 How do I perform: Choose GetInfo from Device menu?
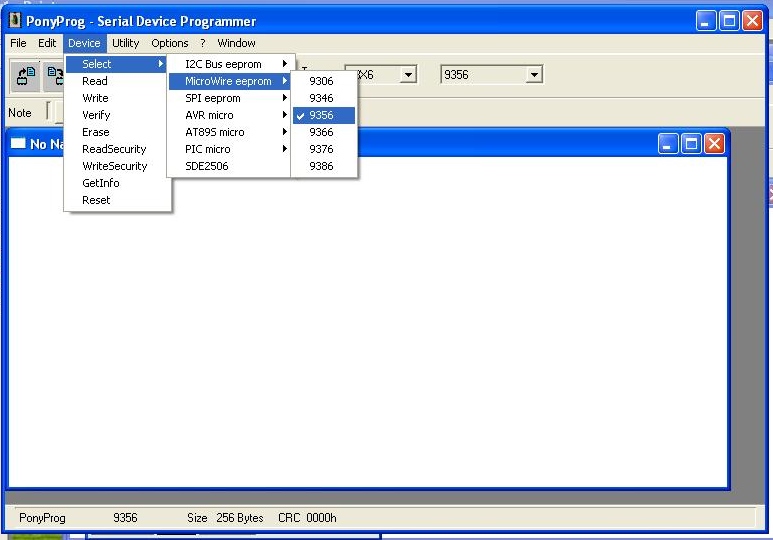(x=118, y=183)
